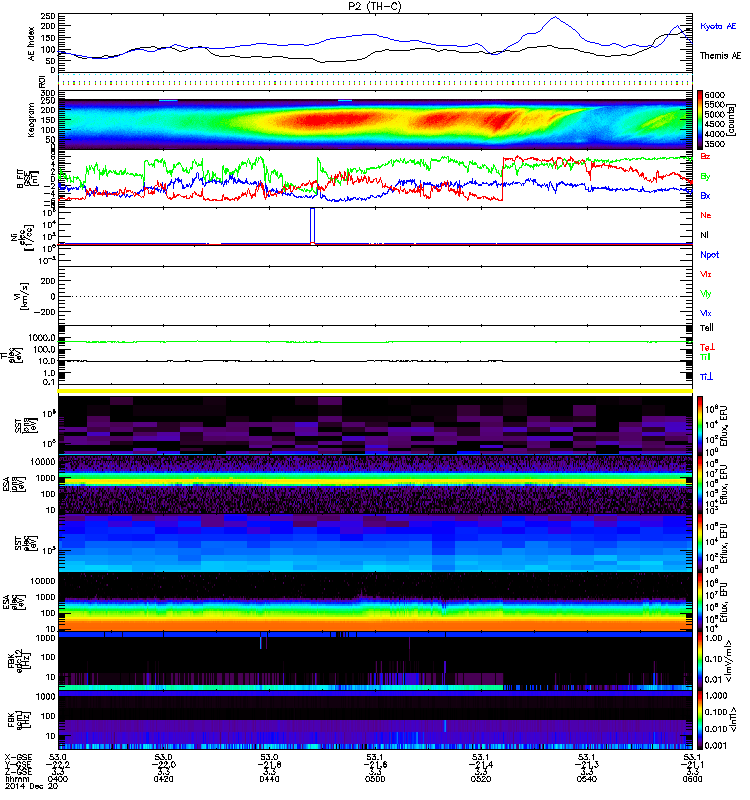
Task: Click the "[counts]" color bar unit label
Action: coord(732,120)
